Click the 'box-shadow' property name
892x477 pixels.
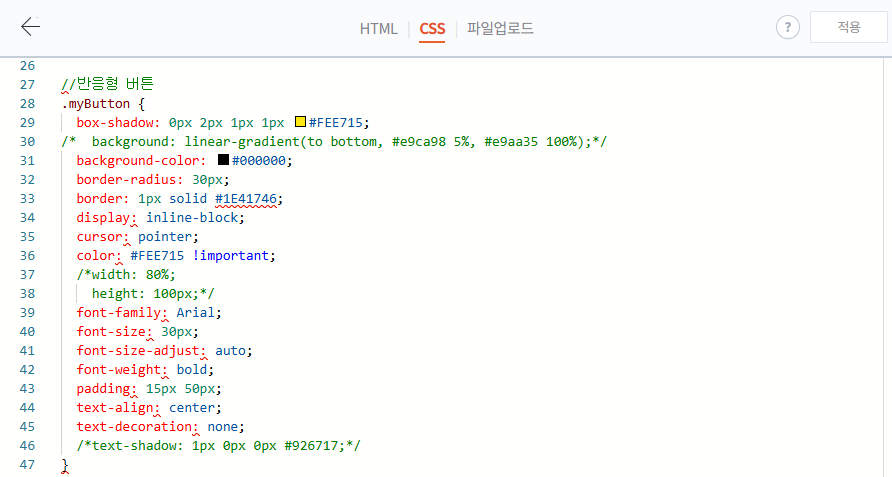tap(115, 122)
